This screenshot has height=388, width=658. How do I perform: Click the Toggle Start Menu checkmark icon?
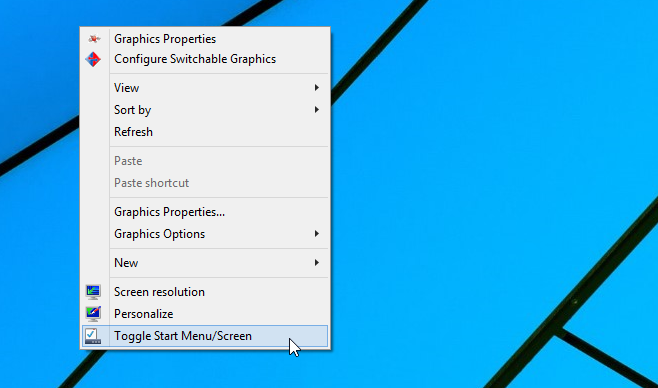pos(93,336)
